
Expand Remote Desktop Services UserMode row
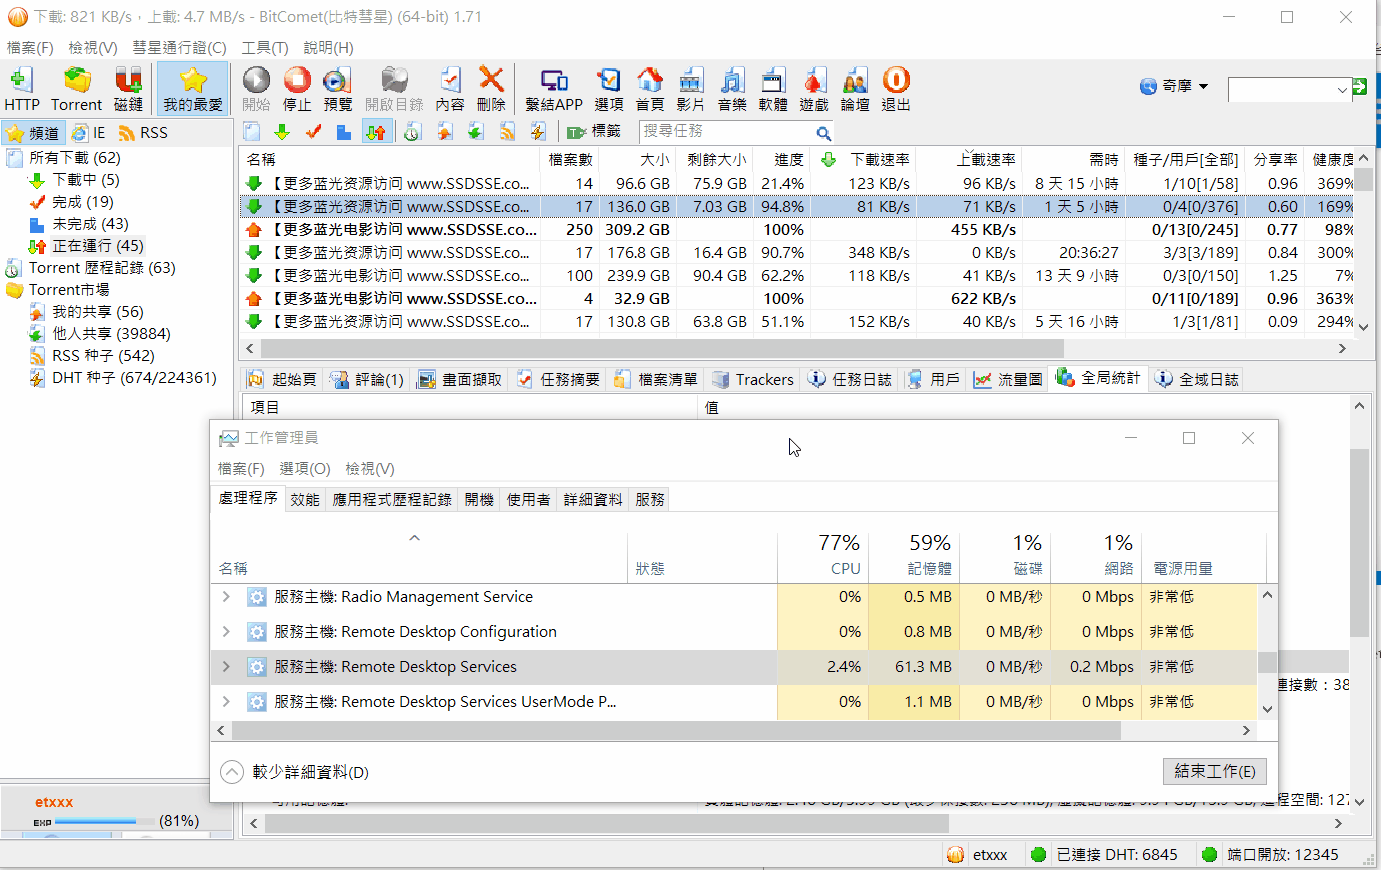226,702
